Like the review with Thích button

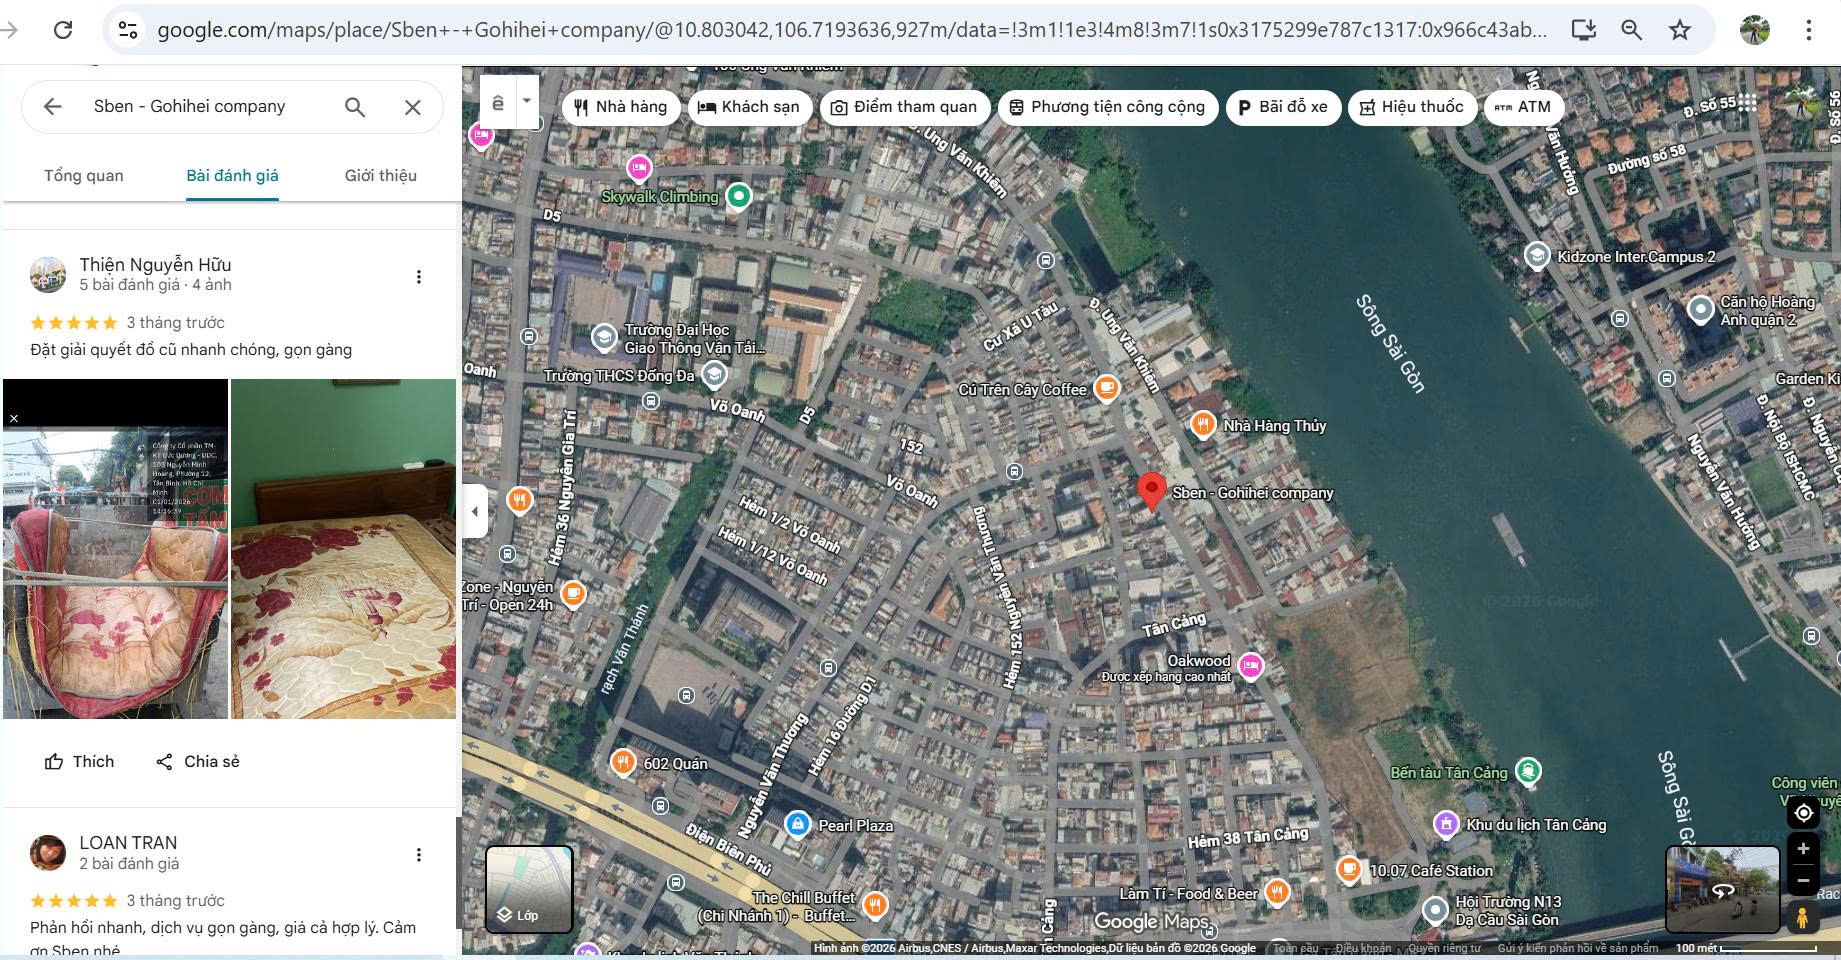click(80, 762)
